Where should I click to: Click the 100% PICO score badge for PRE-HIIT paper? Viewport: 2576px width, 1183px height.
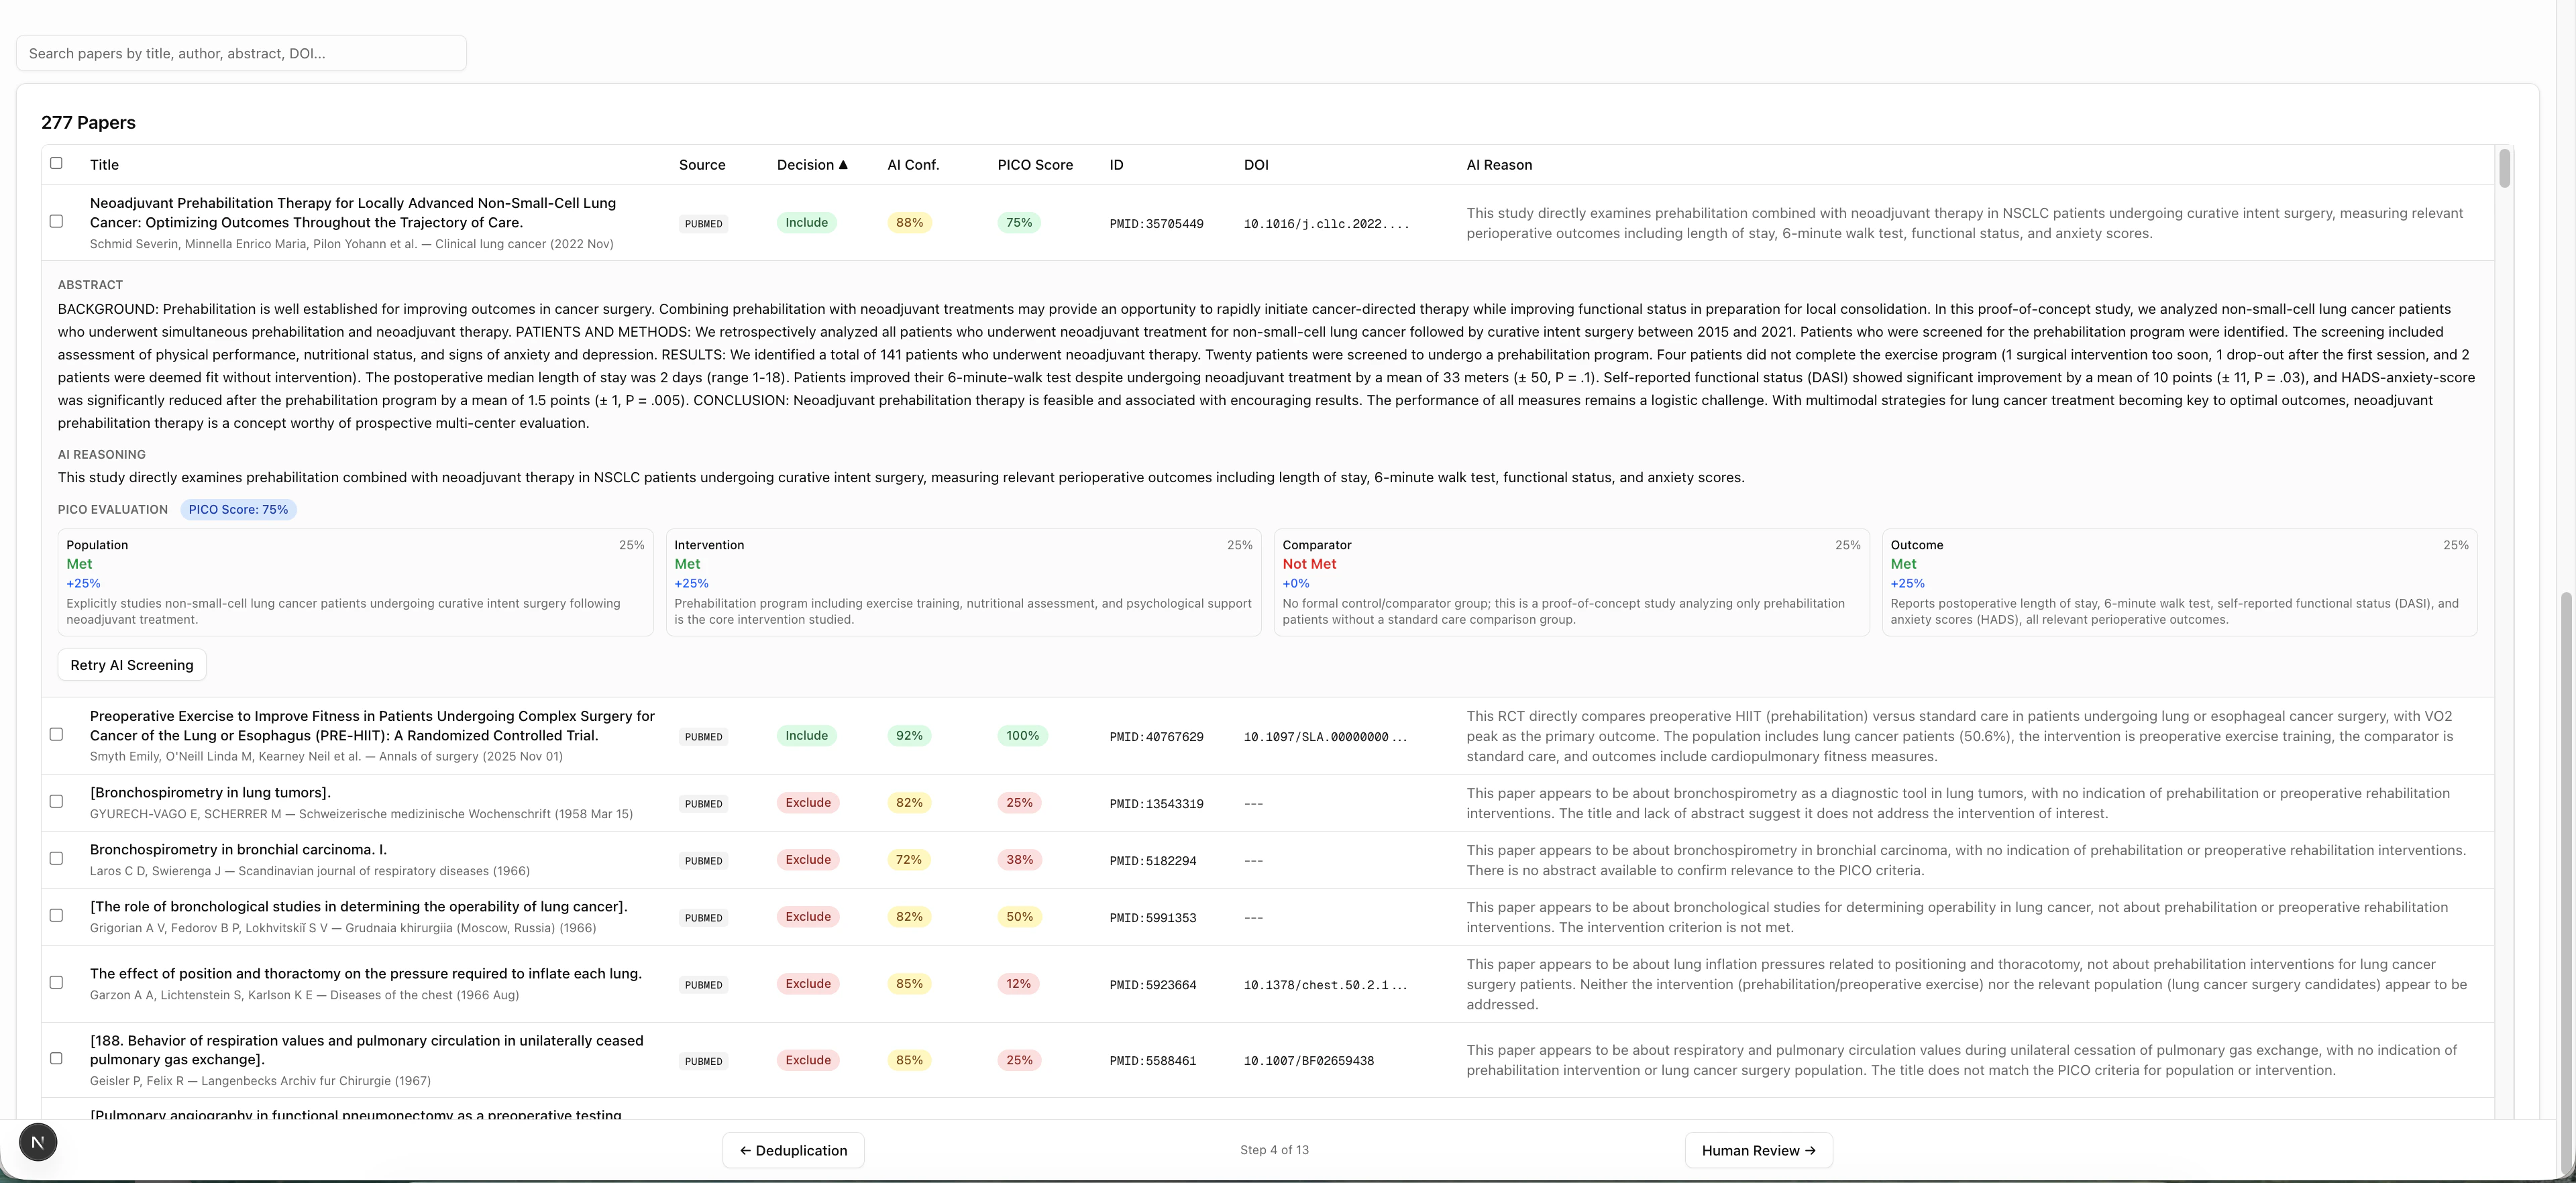[x=1021, y=735]
